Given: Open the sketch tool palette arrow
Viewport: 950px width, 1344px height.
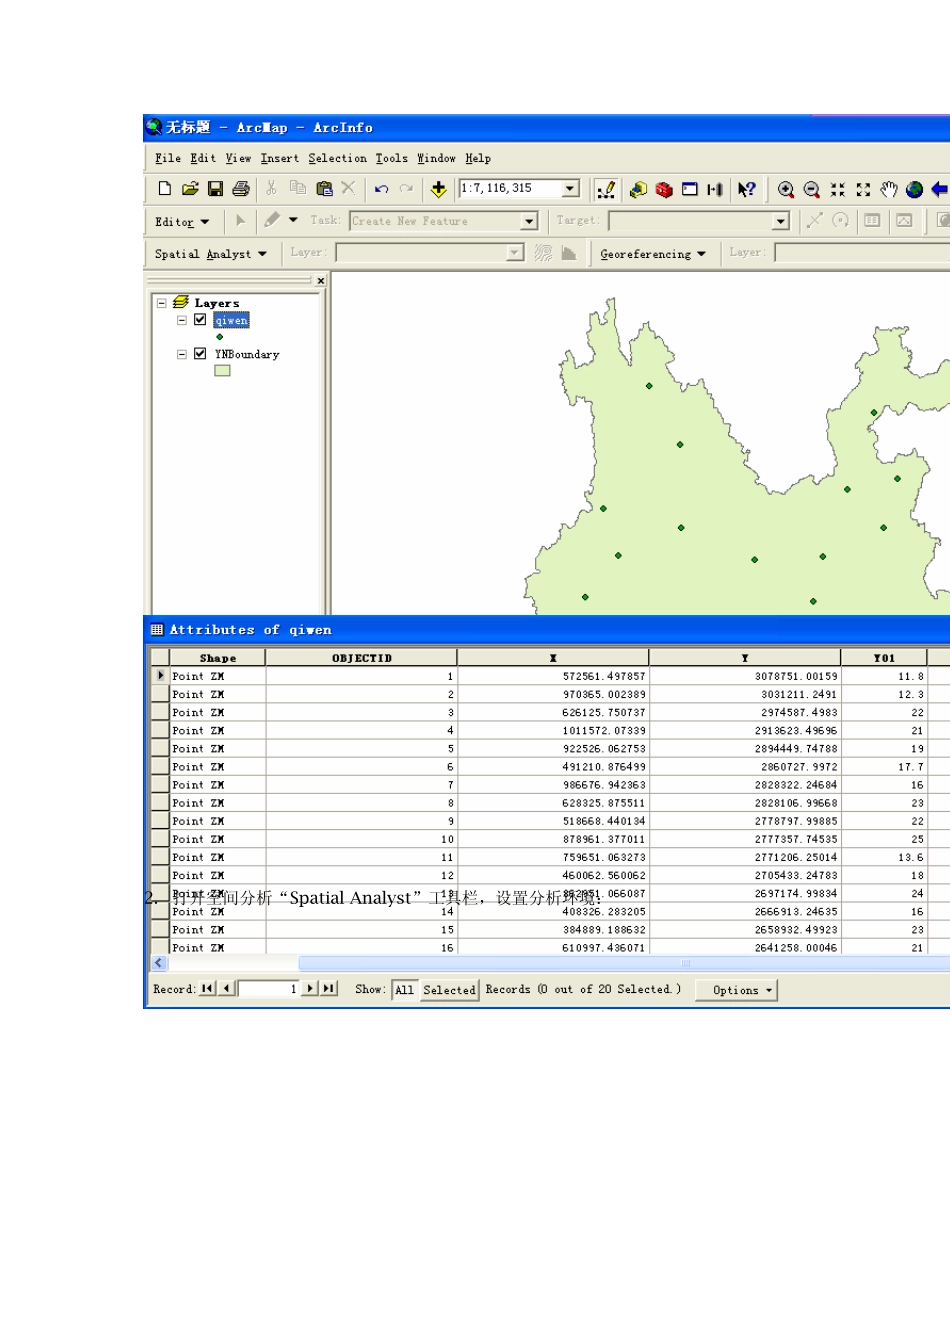Looking at the screenshot, I should 293,220.
